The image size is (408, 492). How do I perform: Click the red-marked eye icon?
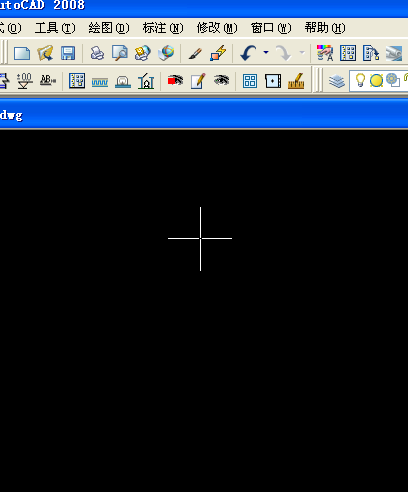(176, 81)
